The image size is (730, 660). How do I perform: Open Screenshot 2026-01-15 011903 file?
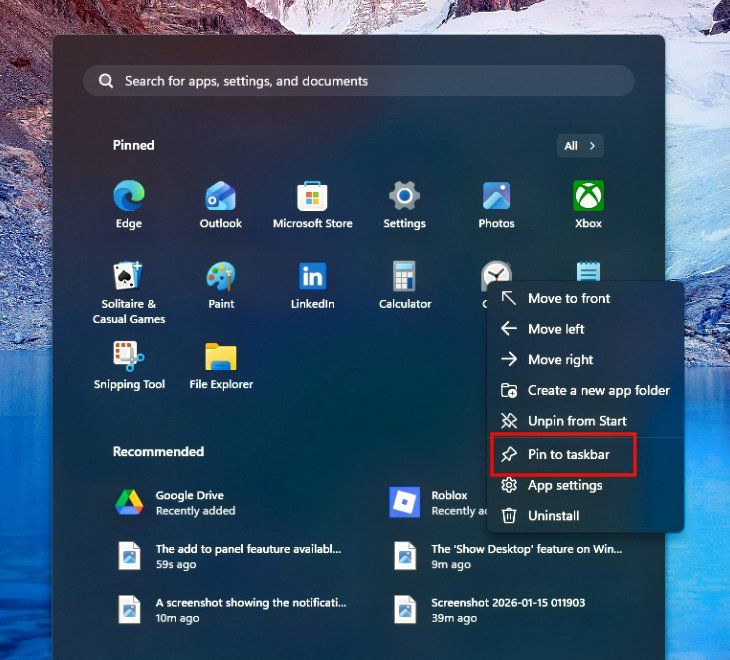[489, 610]
